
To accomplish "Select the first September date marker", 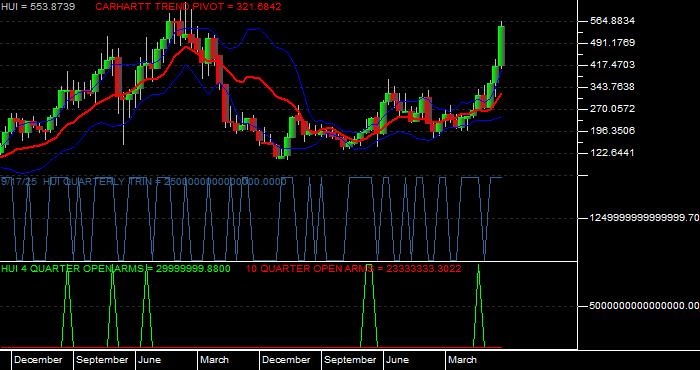I will [102, 360].
